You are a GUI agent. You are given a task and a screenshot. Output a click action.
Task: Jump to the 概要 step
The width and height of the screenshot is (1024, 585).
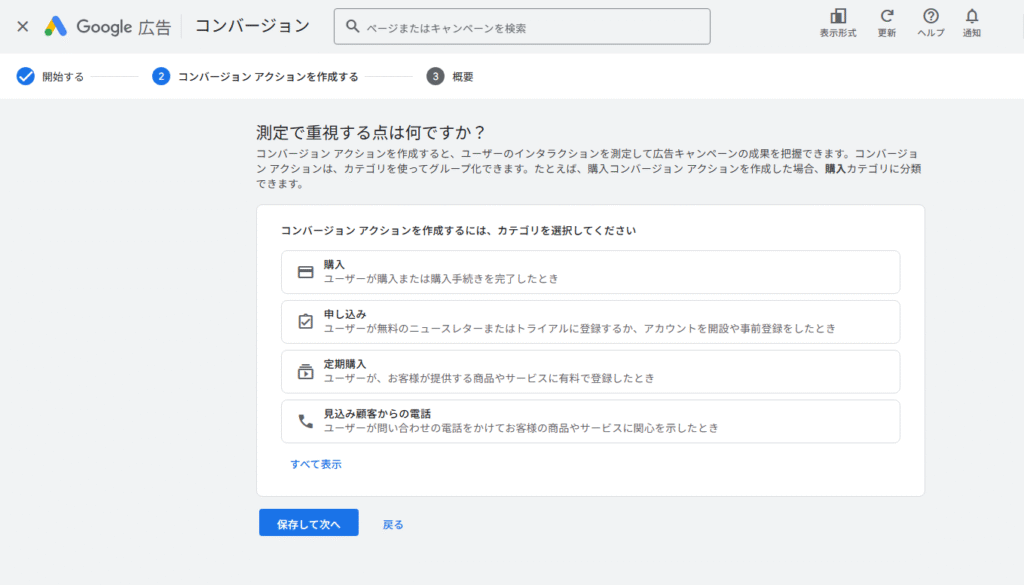pos(449,73)
